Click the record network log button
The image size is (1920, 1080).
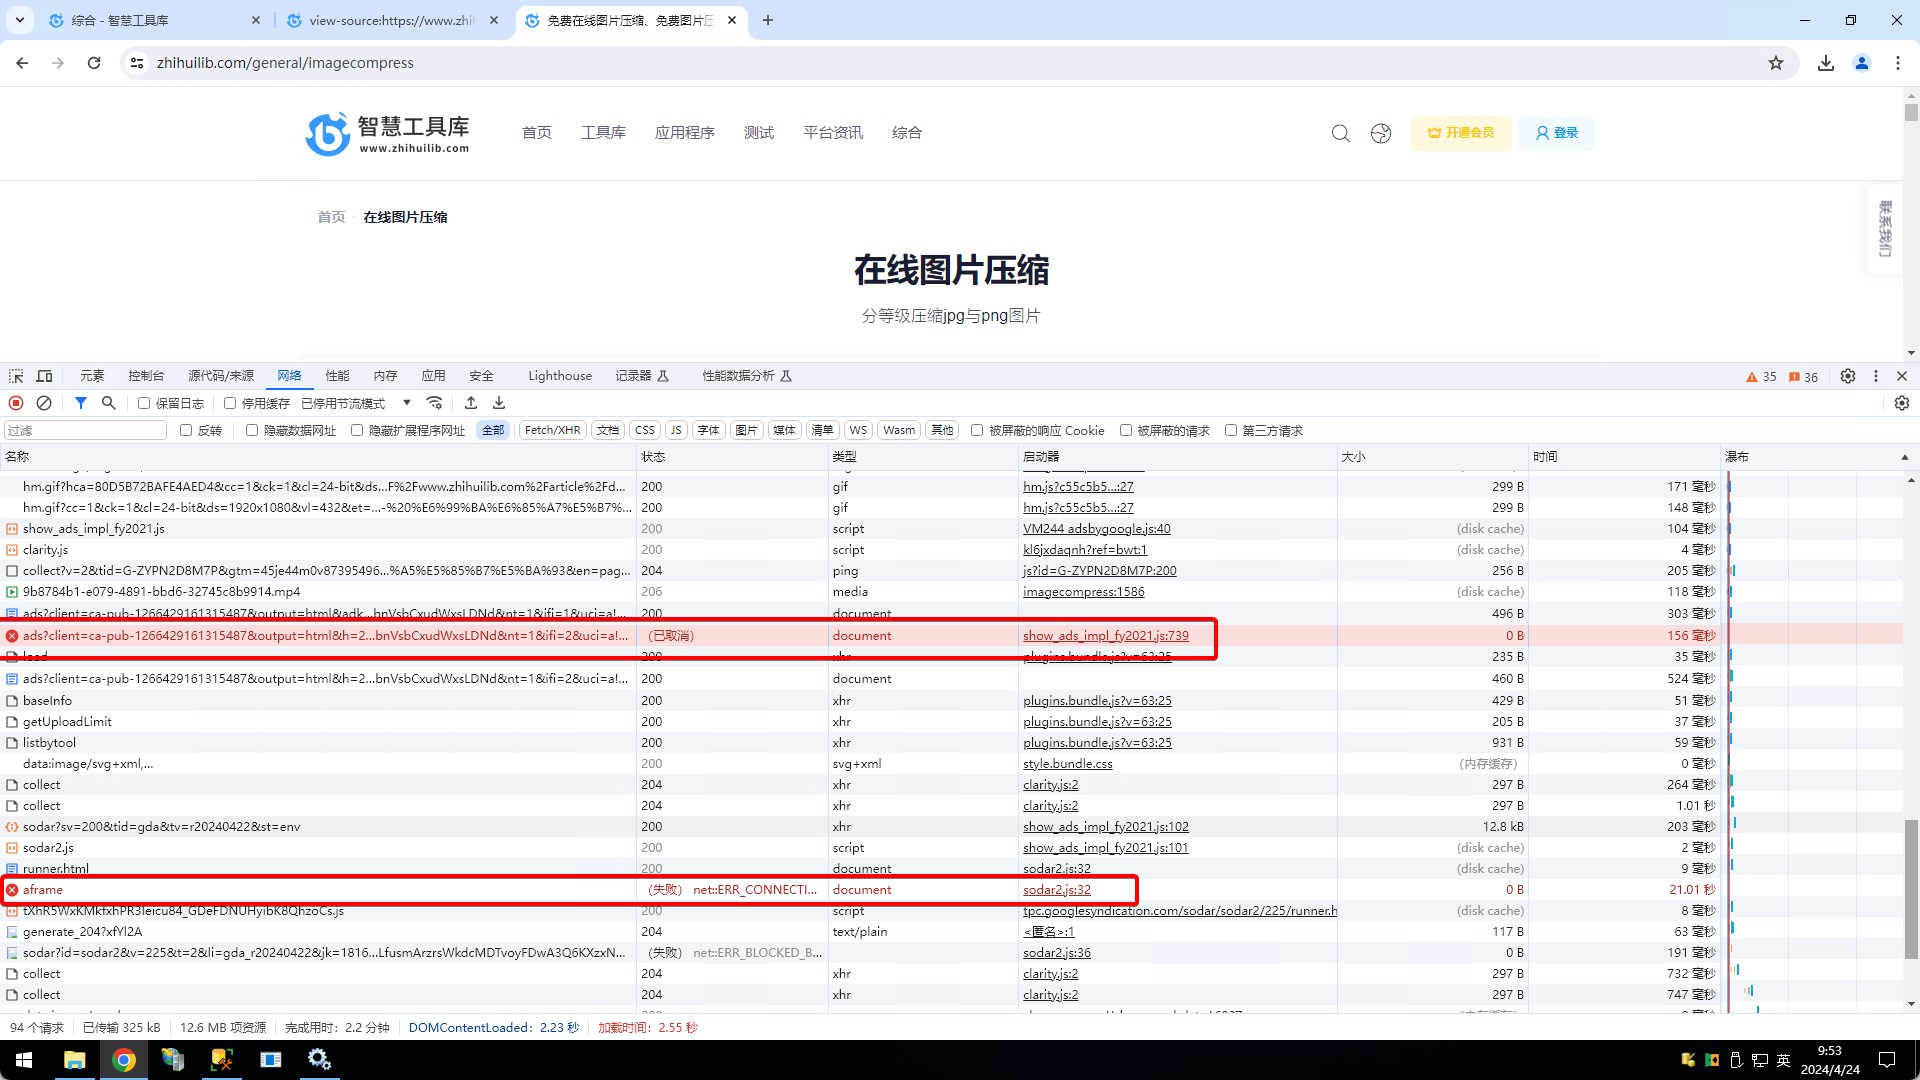pos(16,403)
